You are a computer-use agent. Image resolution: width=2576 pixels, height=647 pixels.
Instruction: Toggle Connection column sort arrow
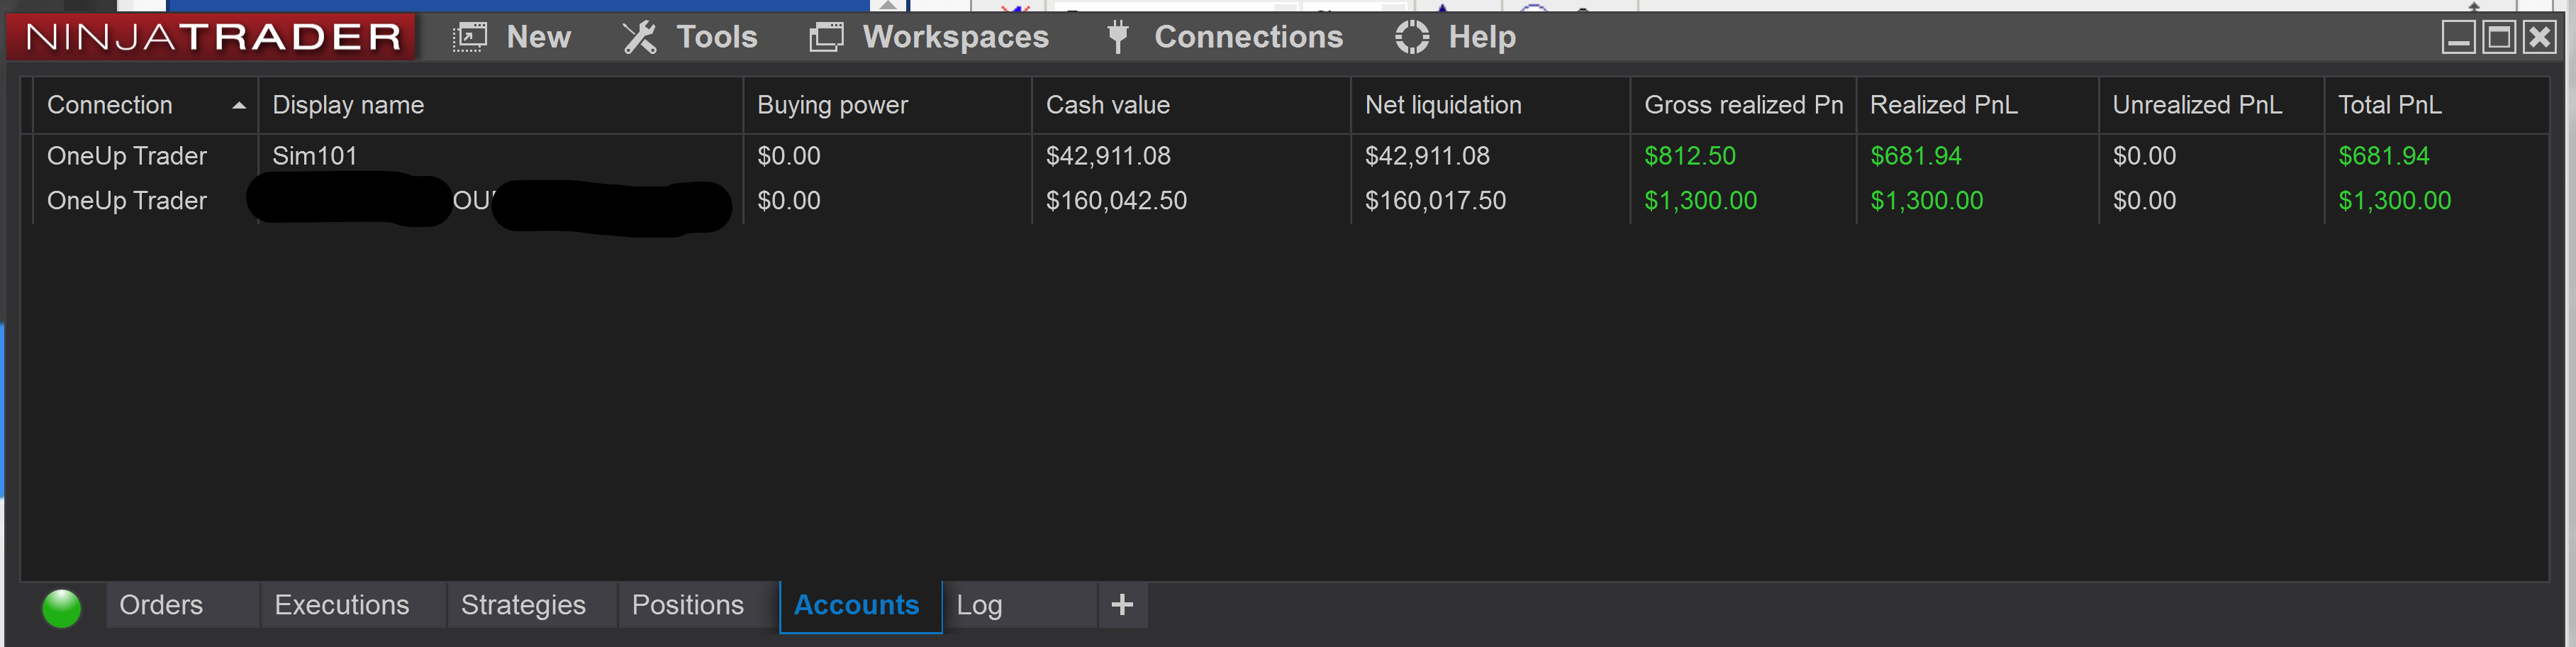238,105
